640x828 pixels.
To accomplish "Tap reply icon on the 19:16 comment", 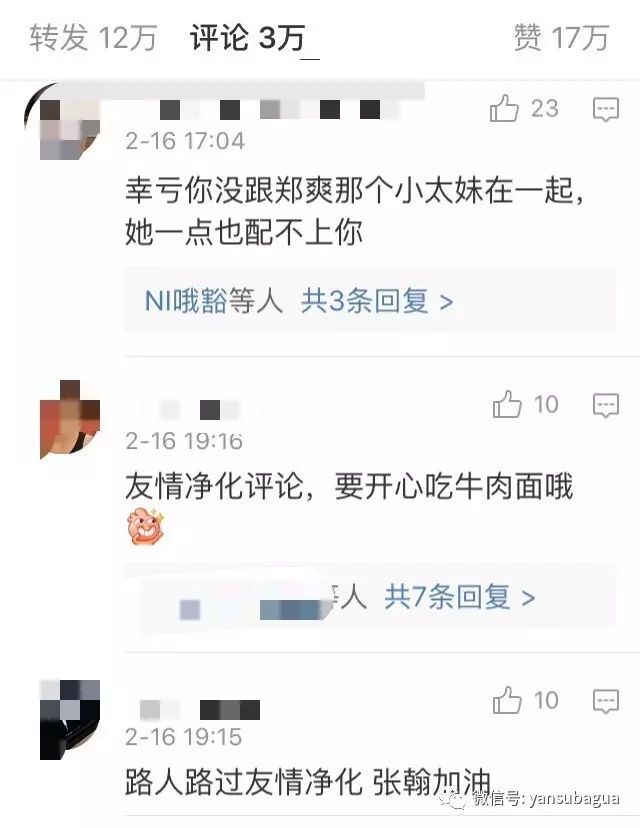I will tap(605, 406).
